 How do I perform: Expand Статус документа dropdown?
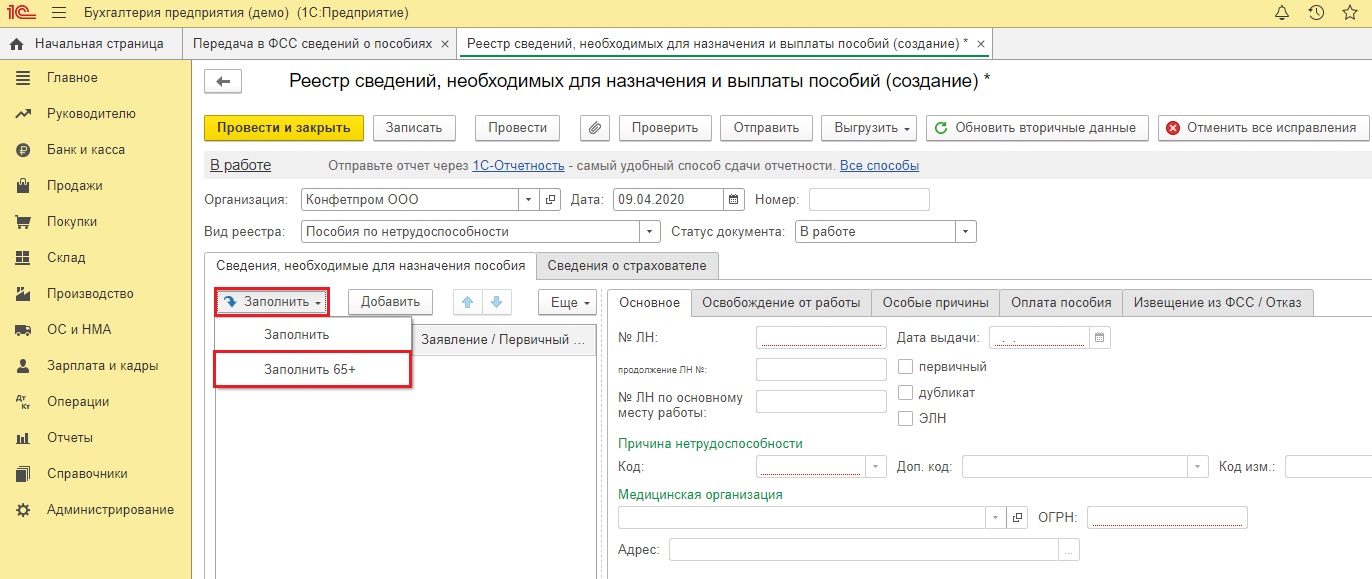click(965, 231)
